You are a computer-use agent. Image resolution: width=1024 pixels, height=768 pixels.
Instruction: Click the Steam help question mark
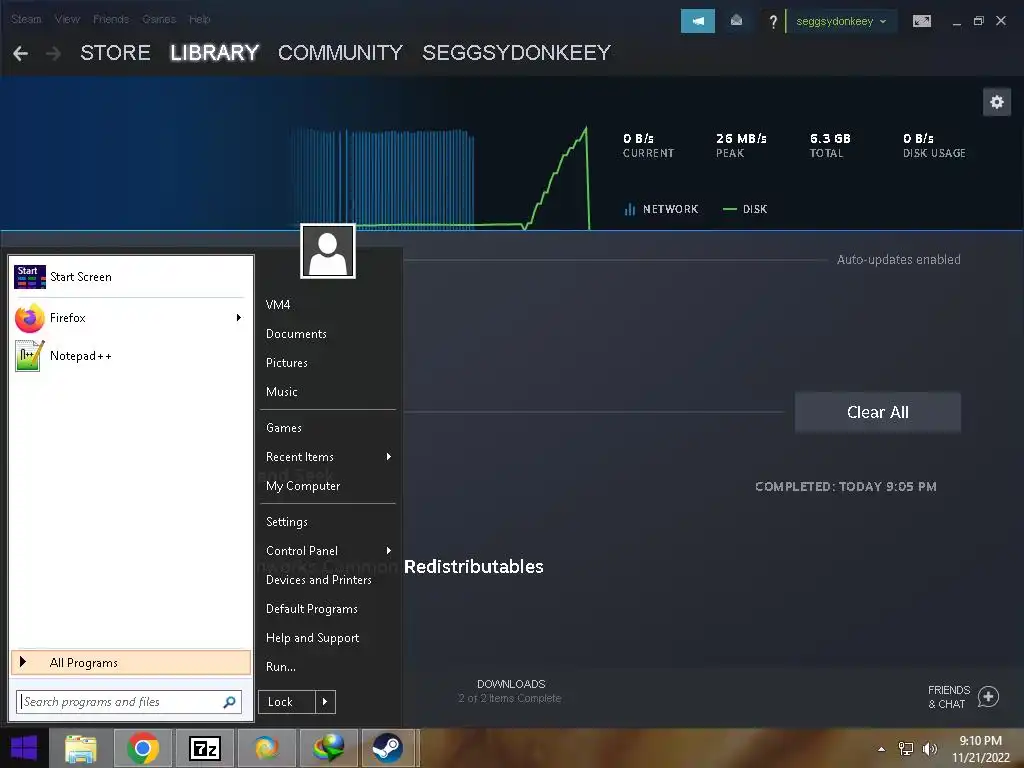(773, 22)
